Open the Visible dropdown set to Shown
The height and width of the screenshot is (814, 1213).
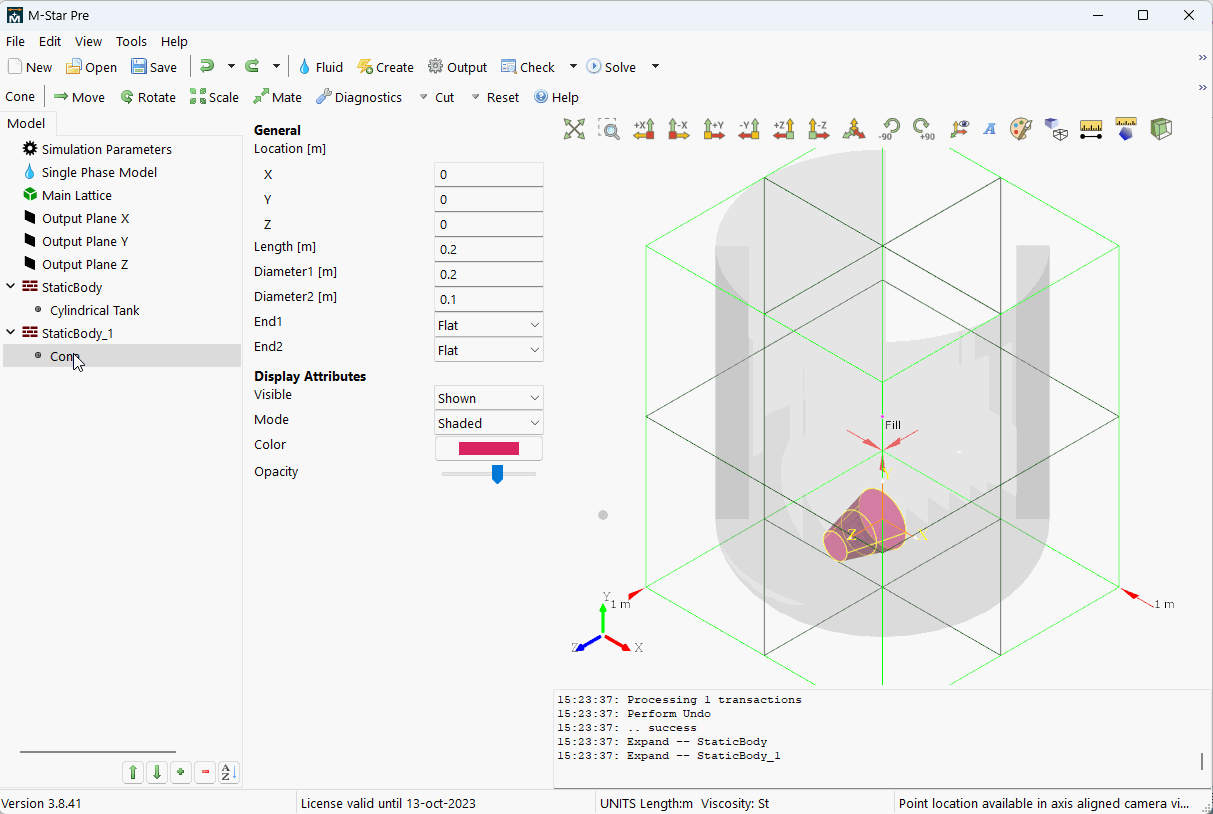coord(489,398)
